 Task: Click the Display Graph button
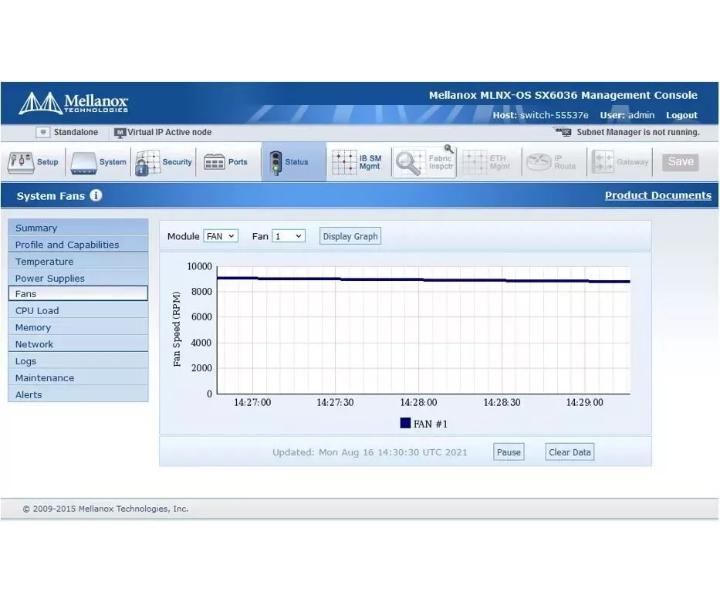350,236
